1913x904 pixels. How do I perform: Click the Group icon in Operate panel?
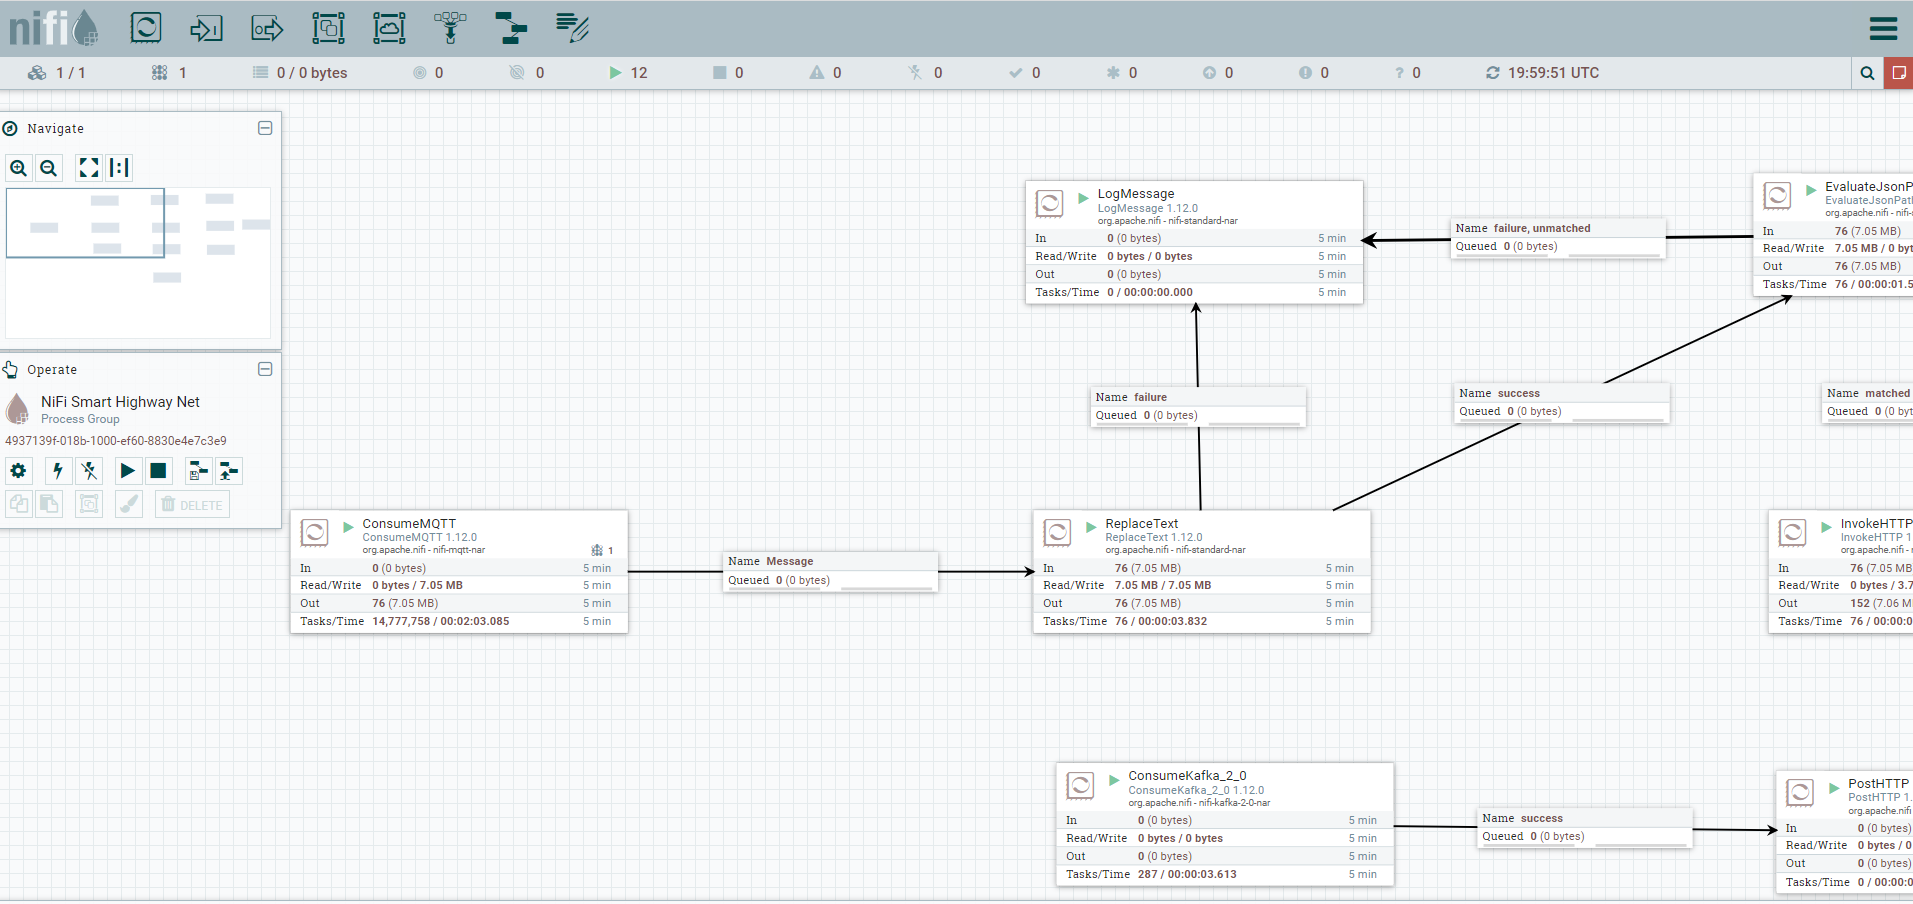[89, 504]
